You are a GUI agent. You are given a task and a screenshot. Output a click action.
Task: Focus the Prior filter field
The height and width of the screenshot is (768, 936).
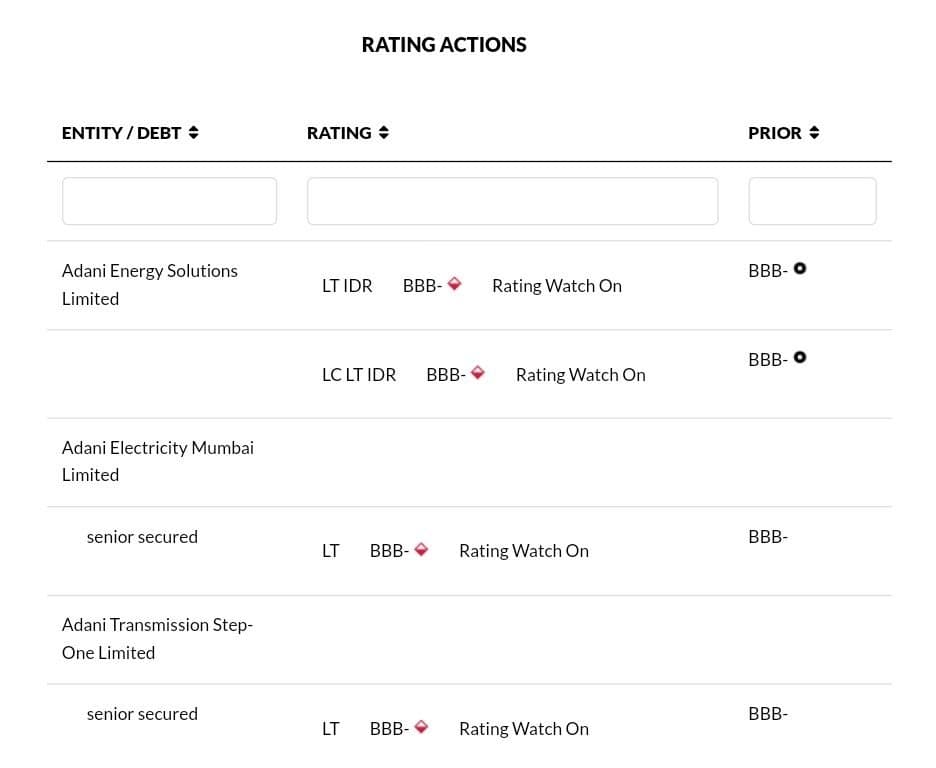pos(812,201)
